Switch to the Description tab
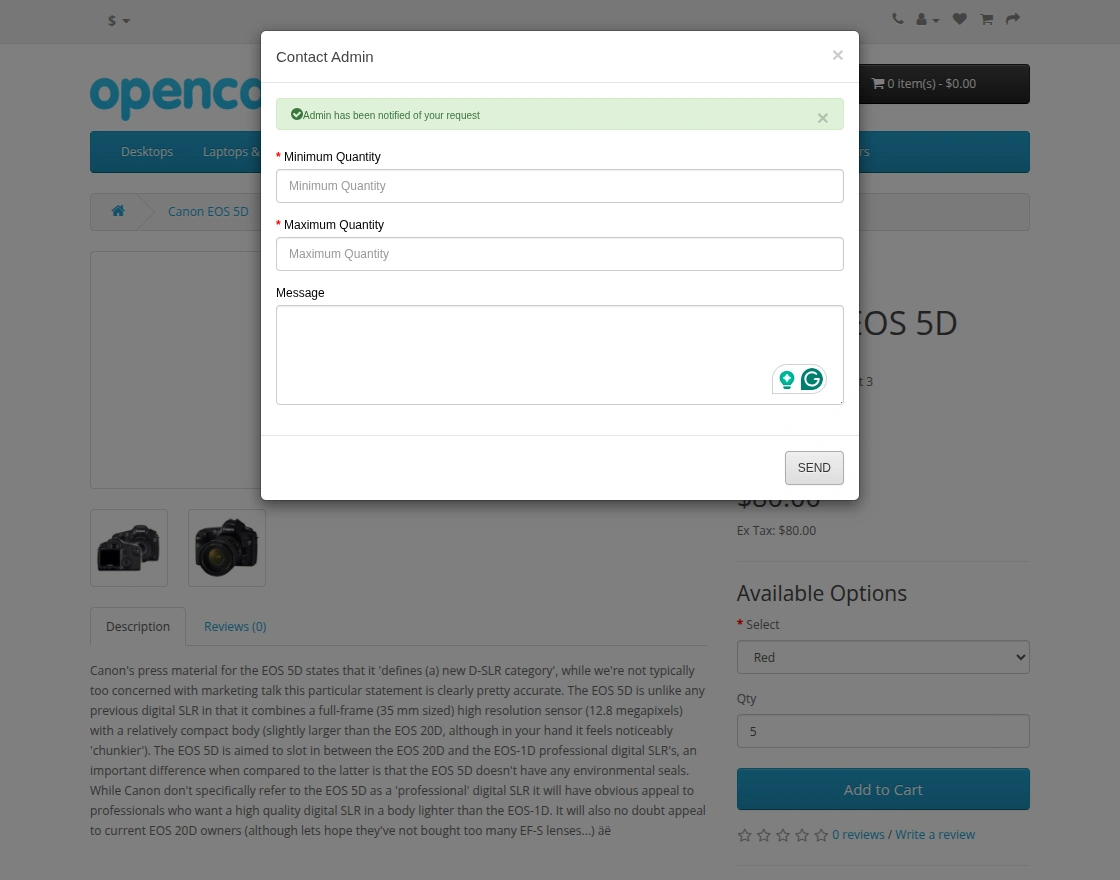The width and height of the screenshot is (1120, 880). coord(138,626)
